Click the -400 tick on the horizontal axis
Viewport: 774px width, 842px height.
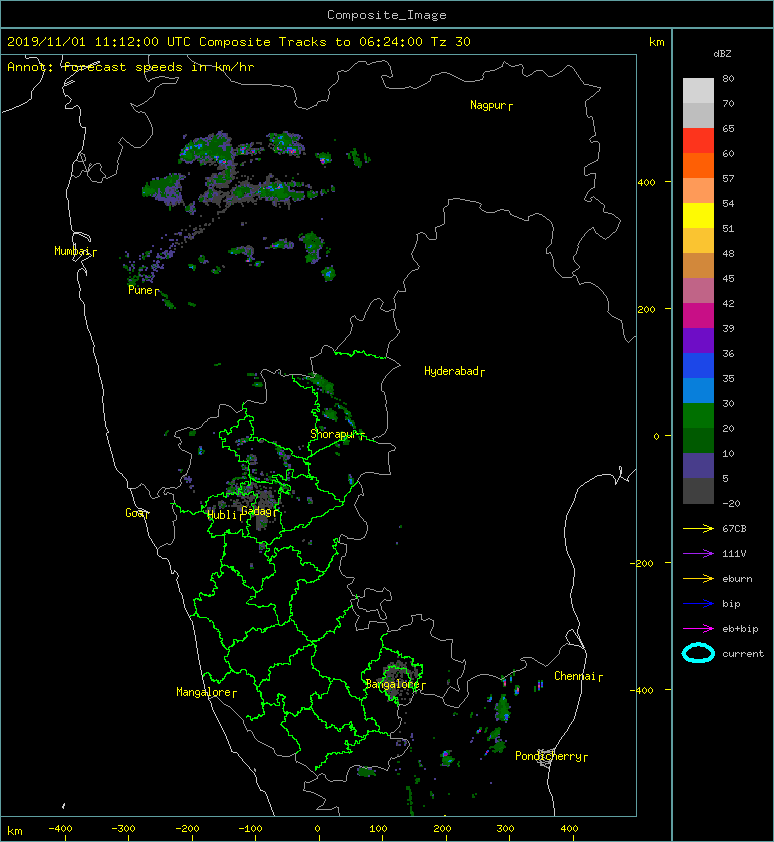click(x=60, y=829)
